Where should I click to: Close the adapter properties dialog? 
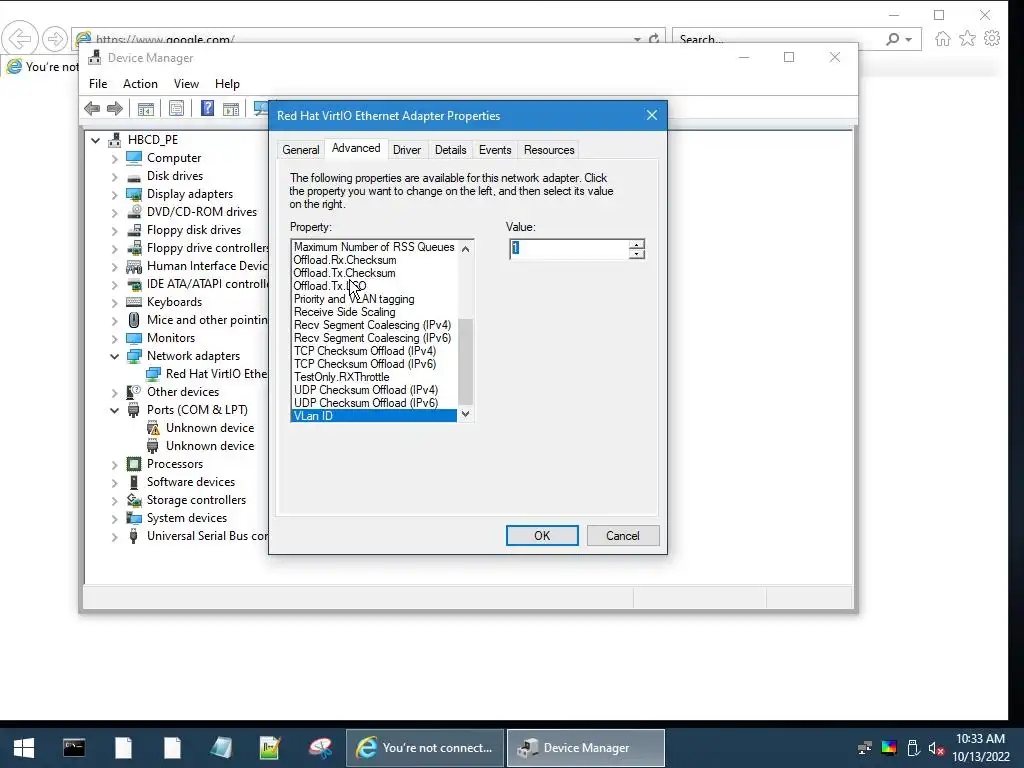[x=652, y=116]
